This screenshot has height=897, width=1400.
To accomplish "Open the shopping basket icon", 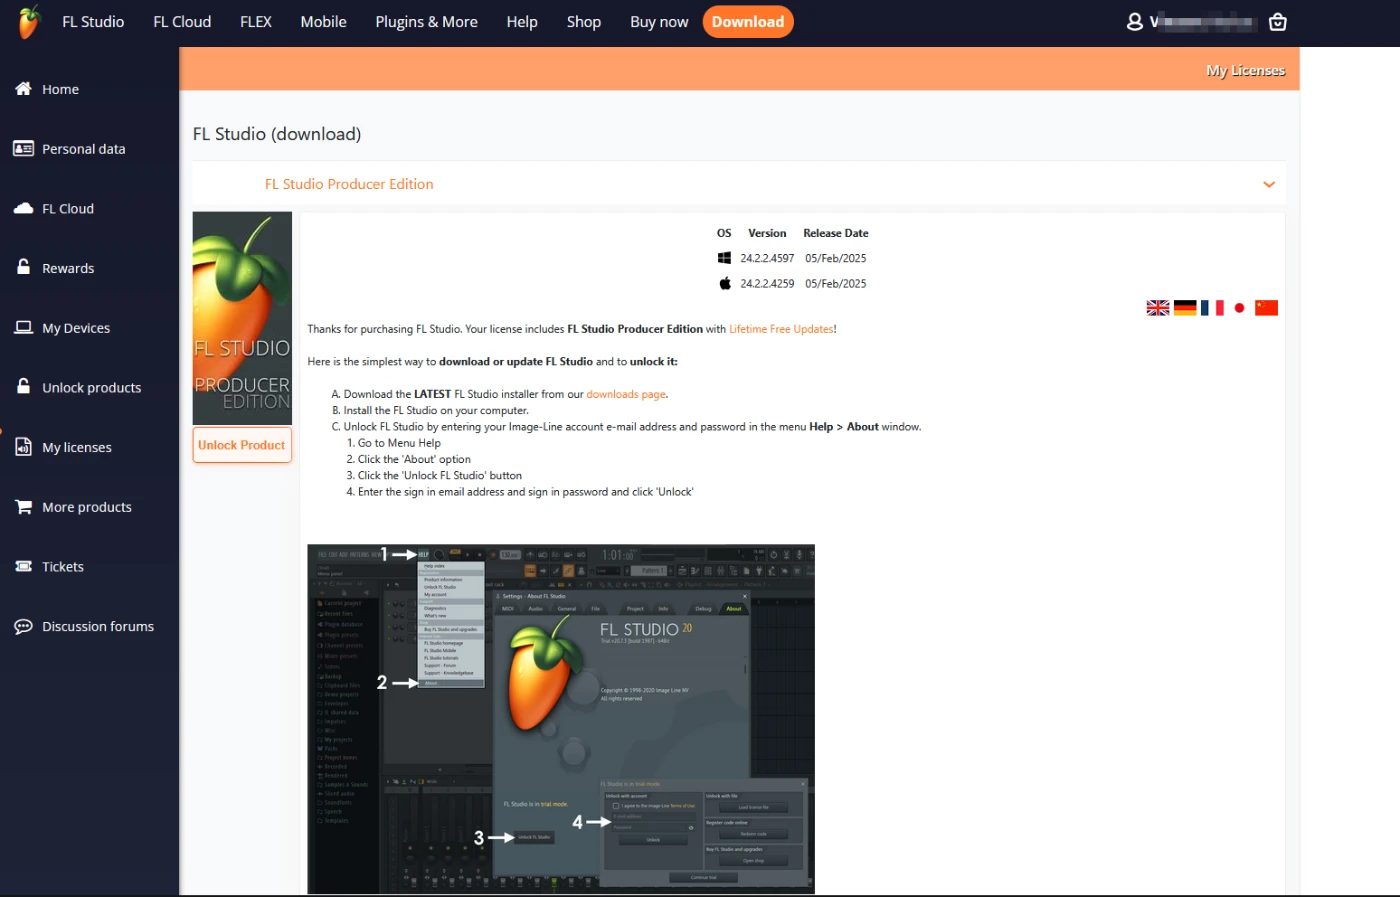I will (x=1277, y=22).
